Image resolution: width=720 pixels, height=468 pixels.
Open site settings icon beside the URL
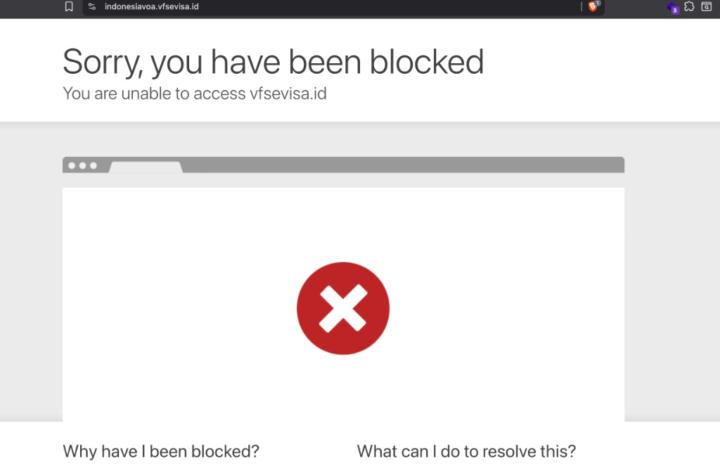pyautogui.click(x=92, y=6)
